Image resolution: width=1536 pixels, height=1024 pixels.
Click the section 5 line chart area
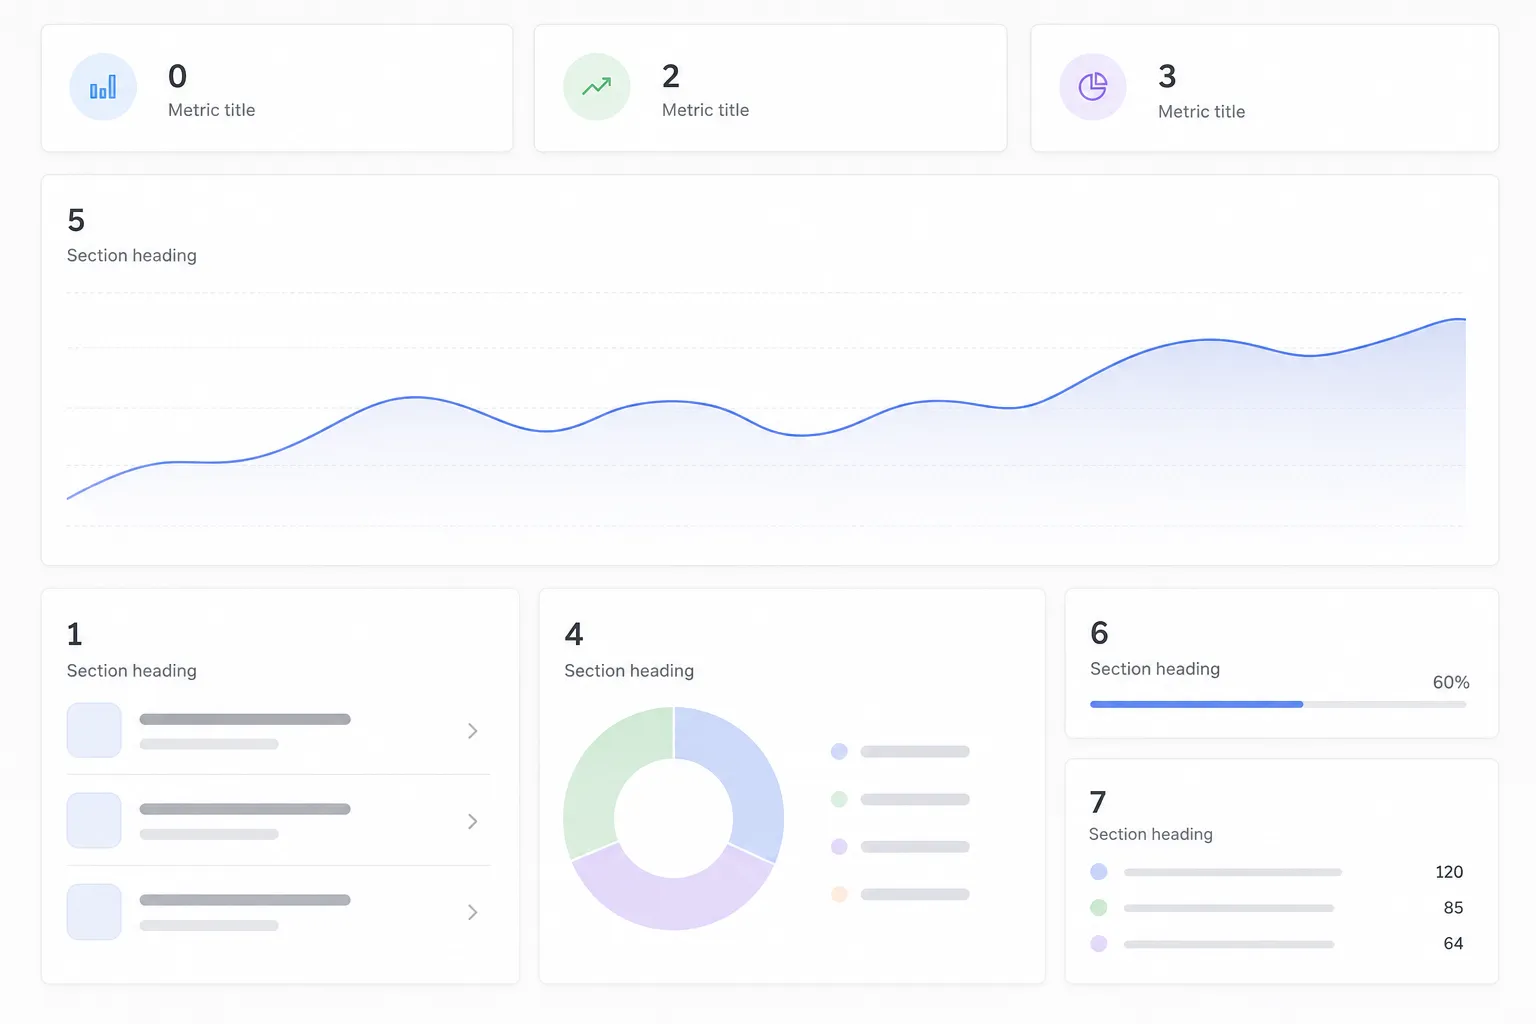[x=766, y=409]
